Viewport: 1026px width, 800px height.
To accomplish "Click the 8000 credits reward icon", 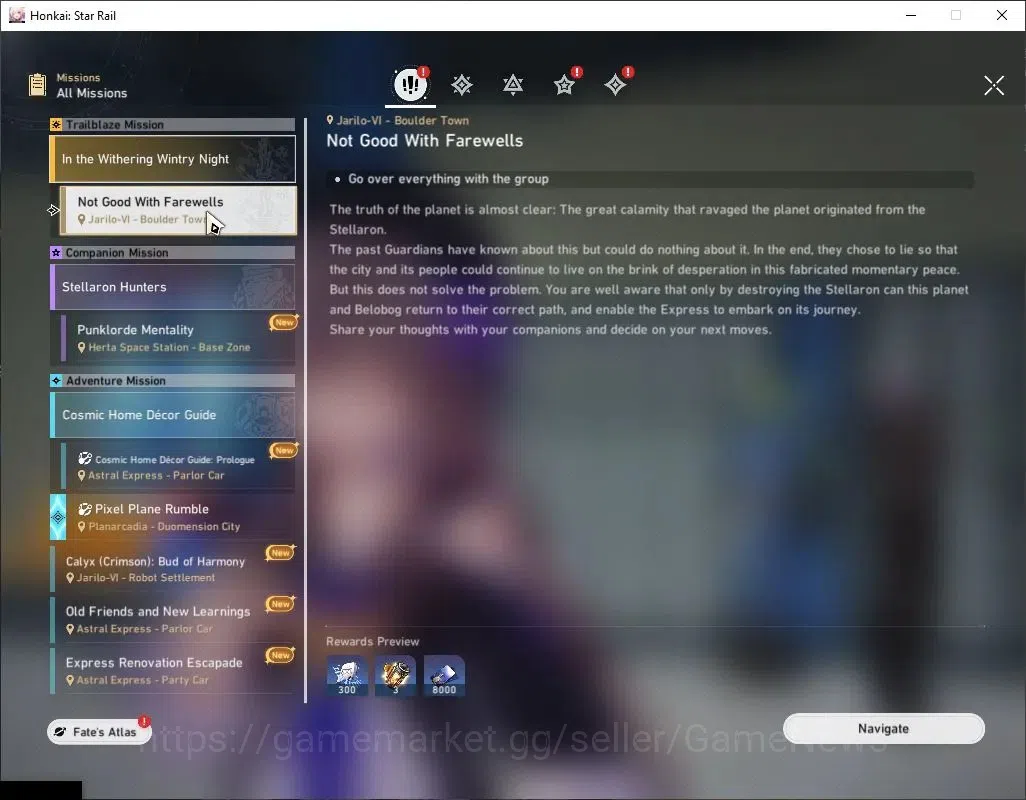I will [444, 675].
